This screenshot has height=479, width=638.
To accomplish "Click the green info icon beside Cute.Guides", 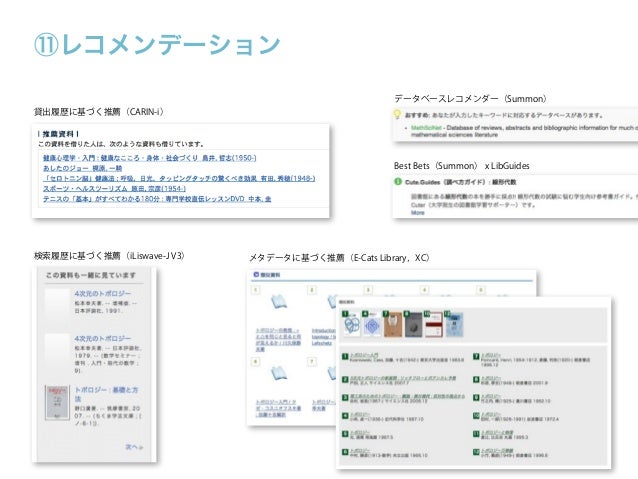I will click(398, 182).
